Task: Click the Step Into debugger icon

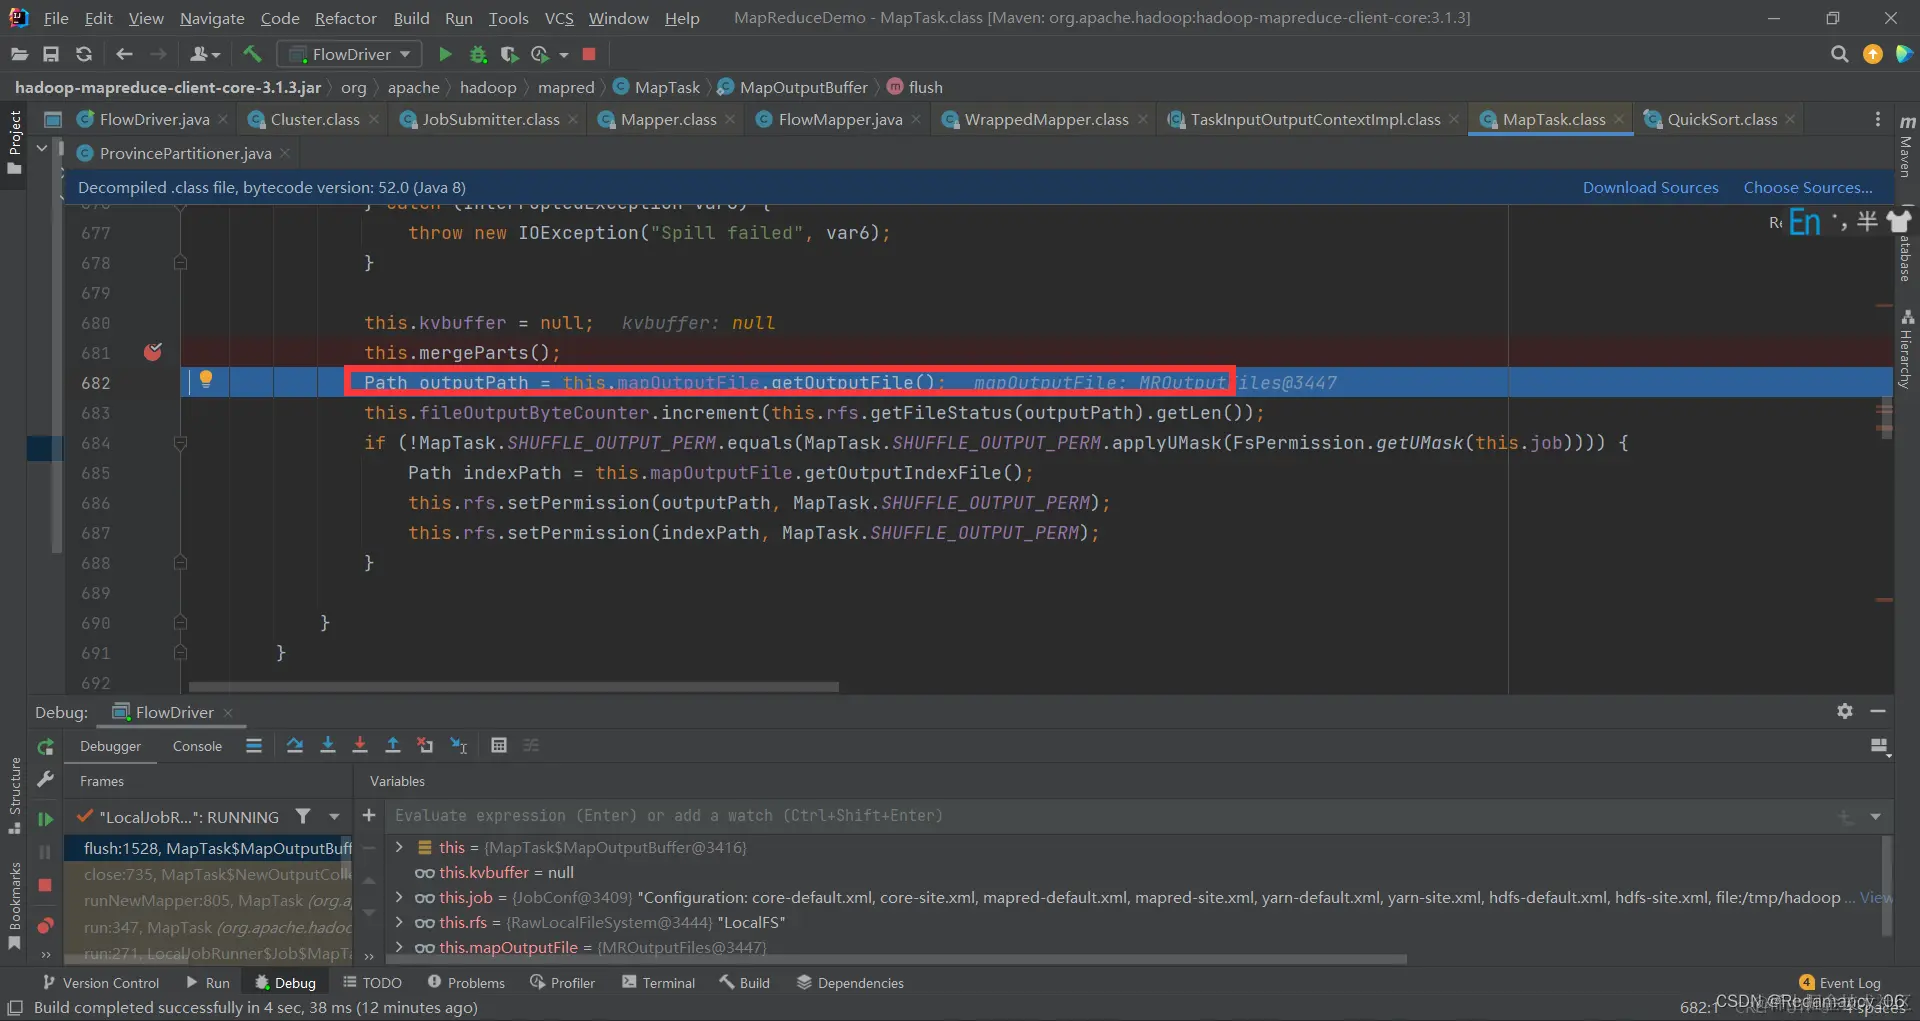Action: (327, 745)
